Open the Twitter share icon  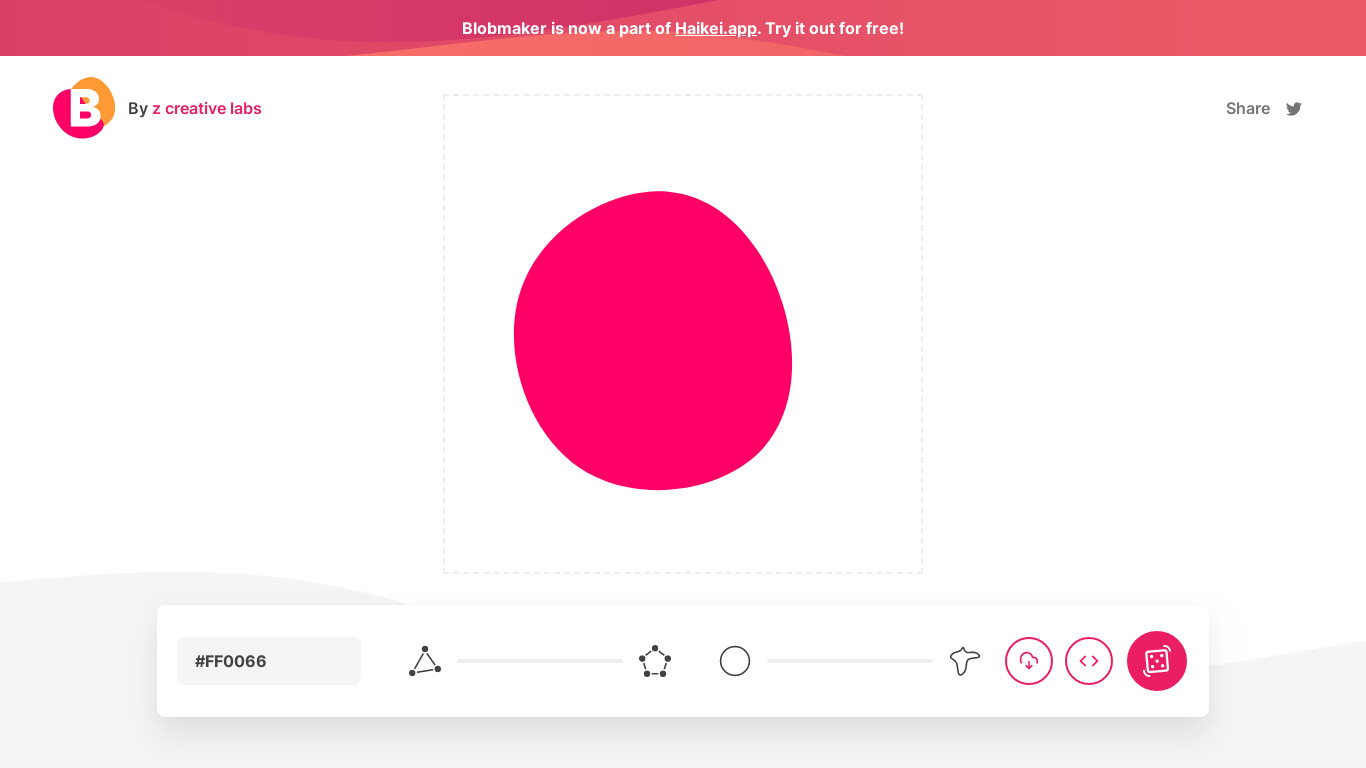[1294, 109]
